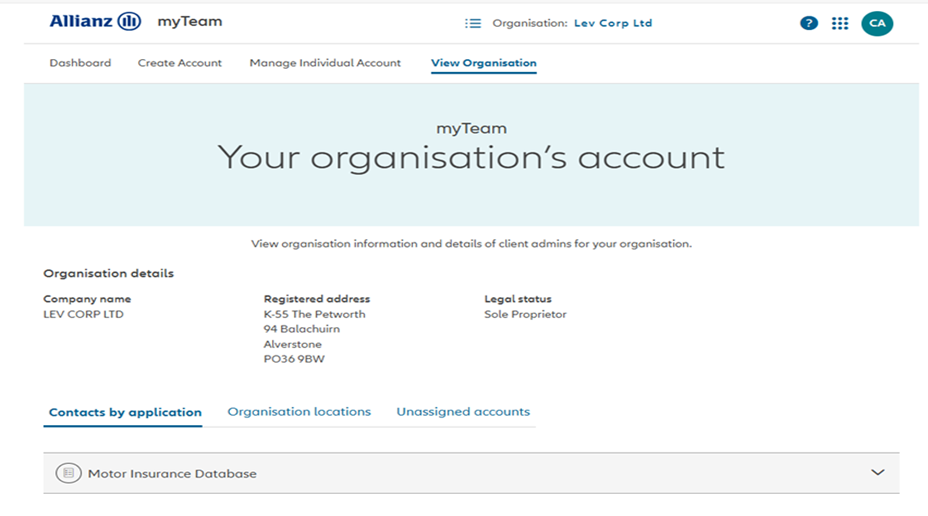
Task: Select the View Organisation tab
Action: 484,63
